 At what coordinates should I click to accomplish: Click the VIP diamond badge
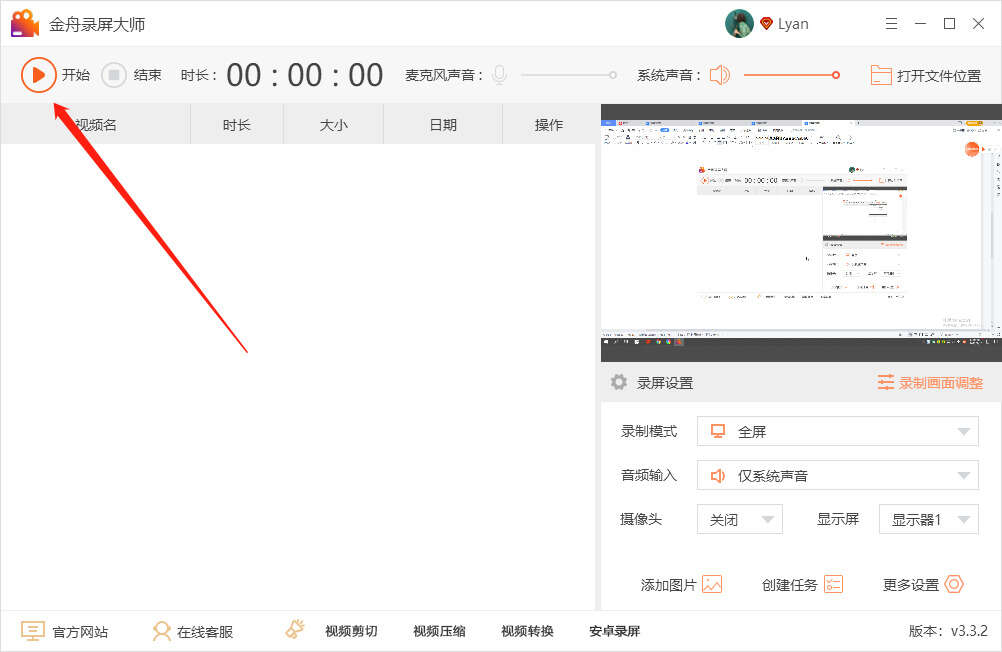766,24
